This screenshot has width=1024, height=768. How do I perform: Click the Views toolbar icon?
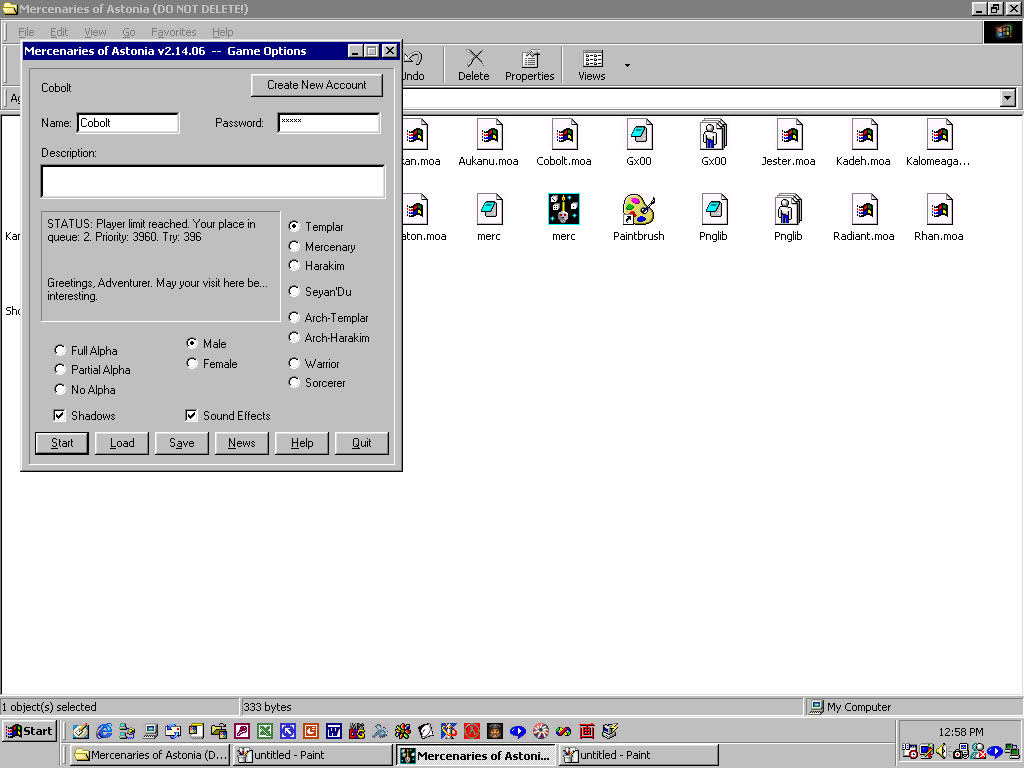(592, 65)
